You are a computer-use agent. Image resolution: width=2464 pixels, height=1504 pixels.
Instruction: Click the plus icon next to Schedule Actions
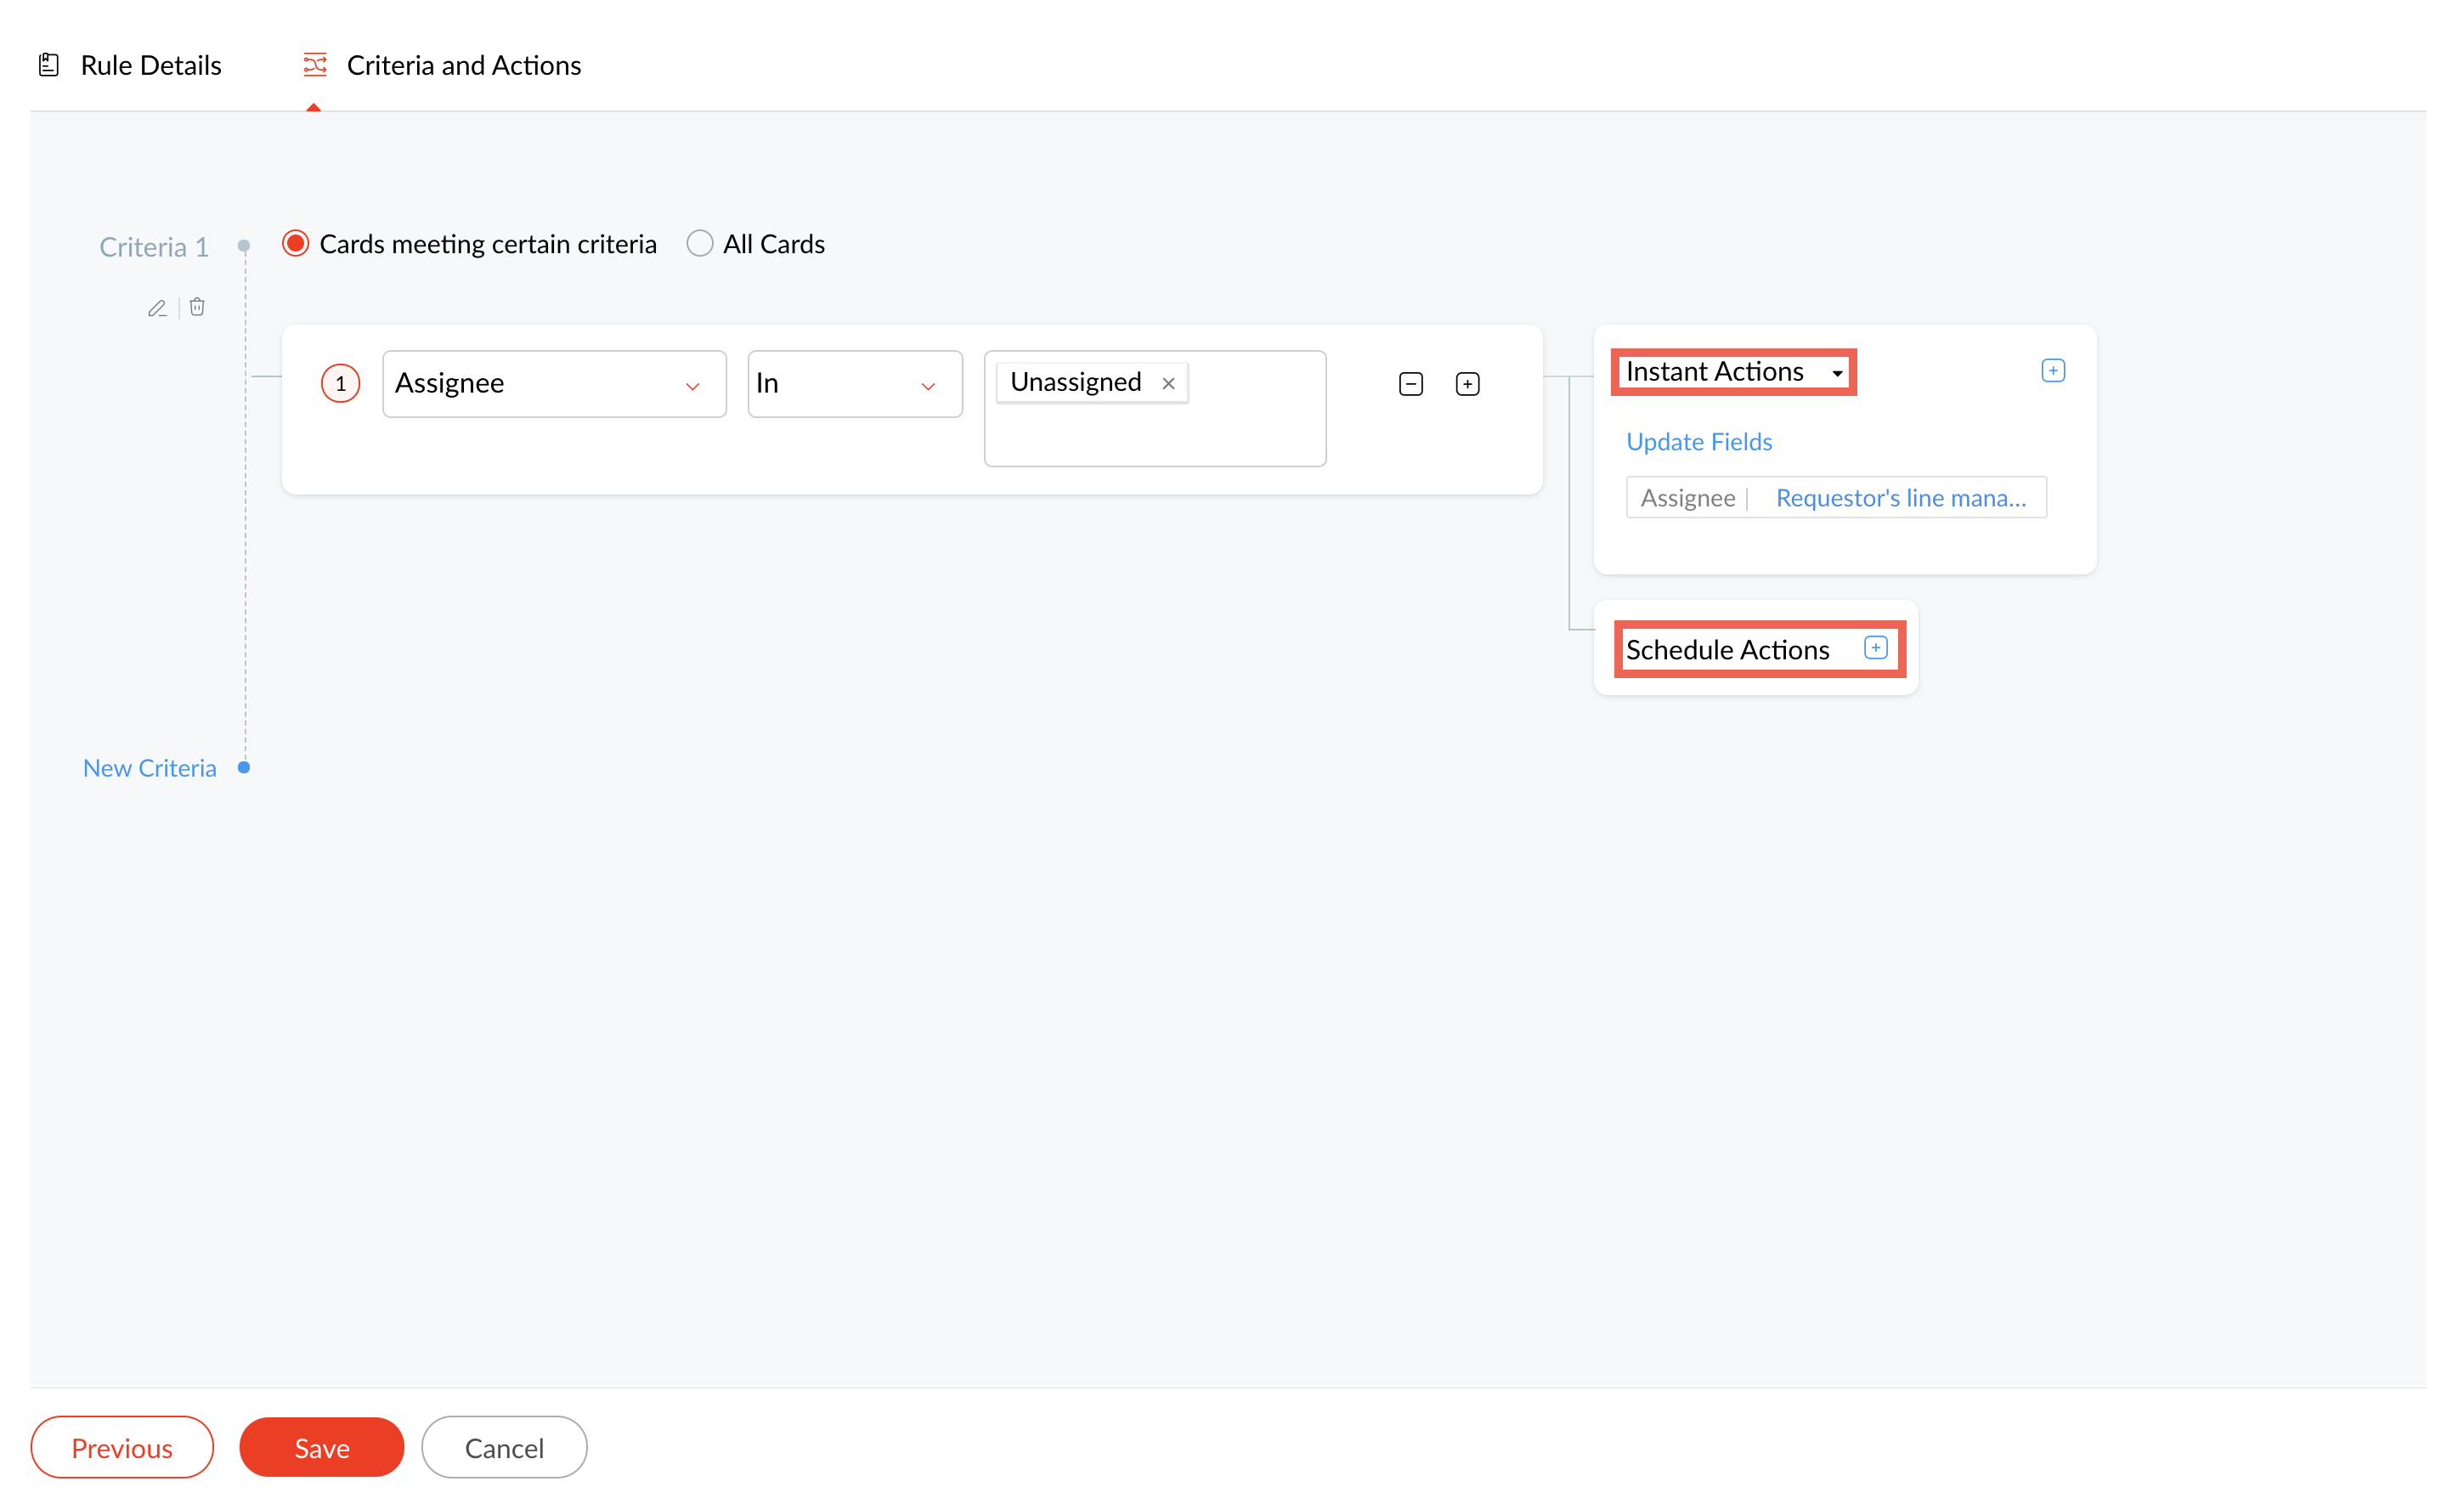(x=1875, y=648)
